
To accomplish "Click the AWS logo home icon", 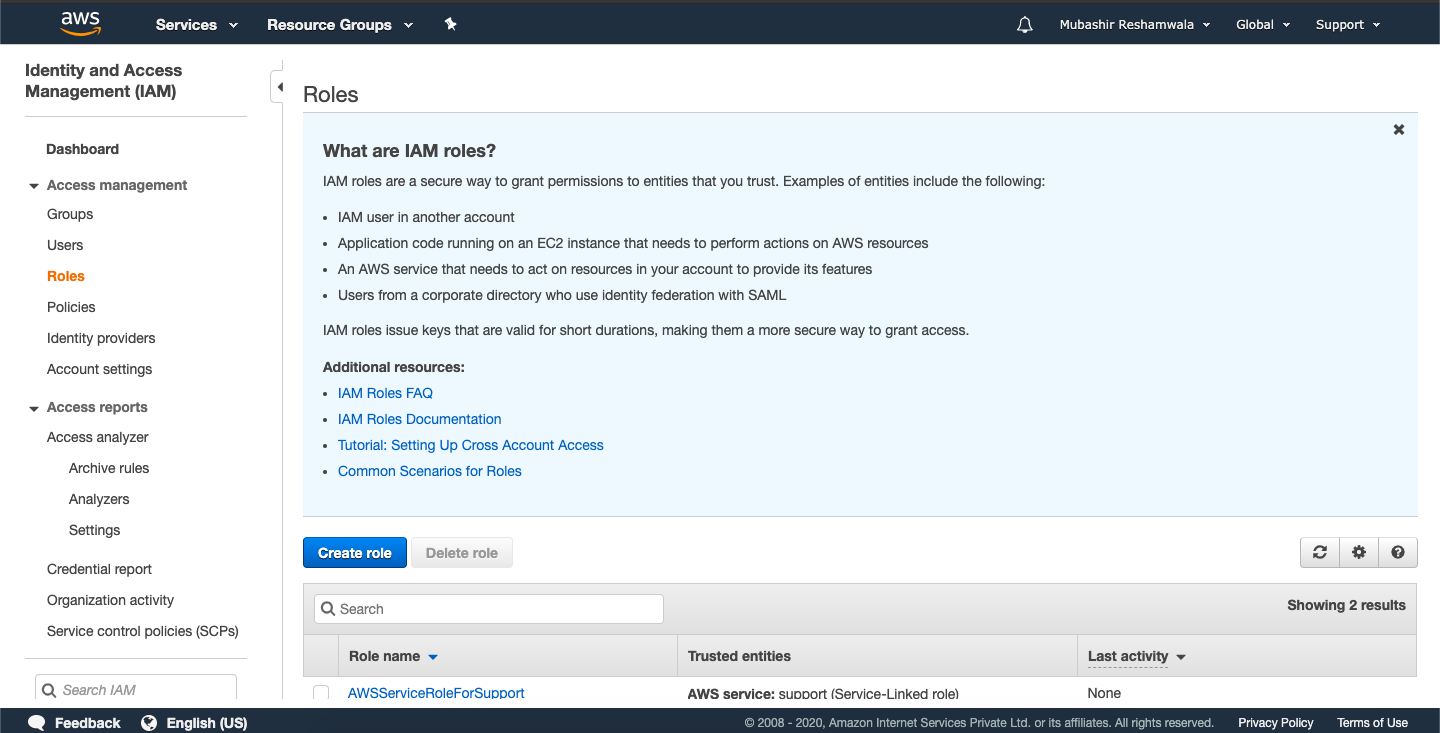I will 80,24.
